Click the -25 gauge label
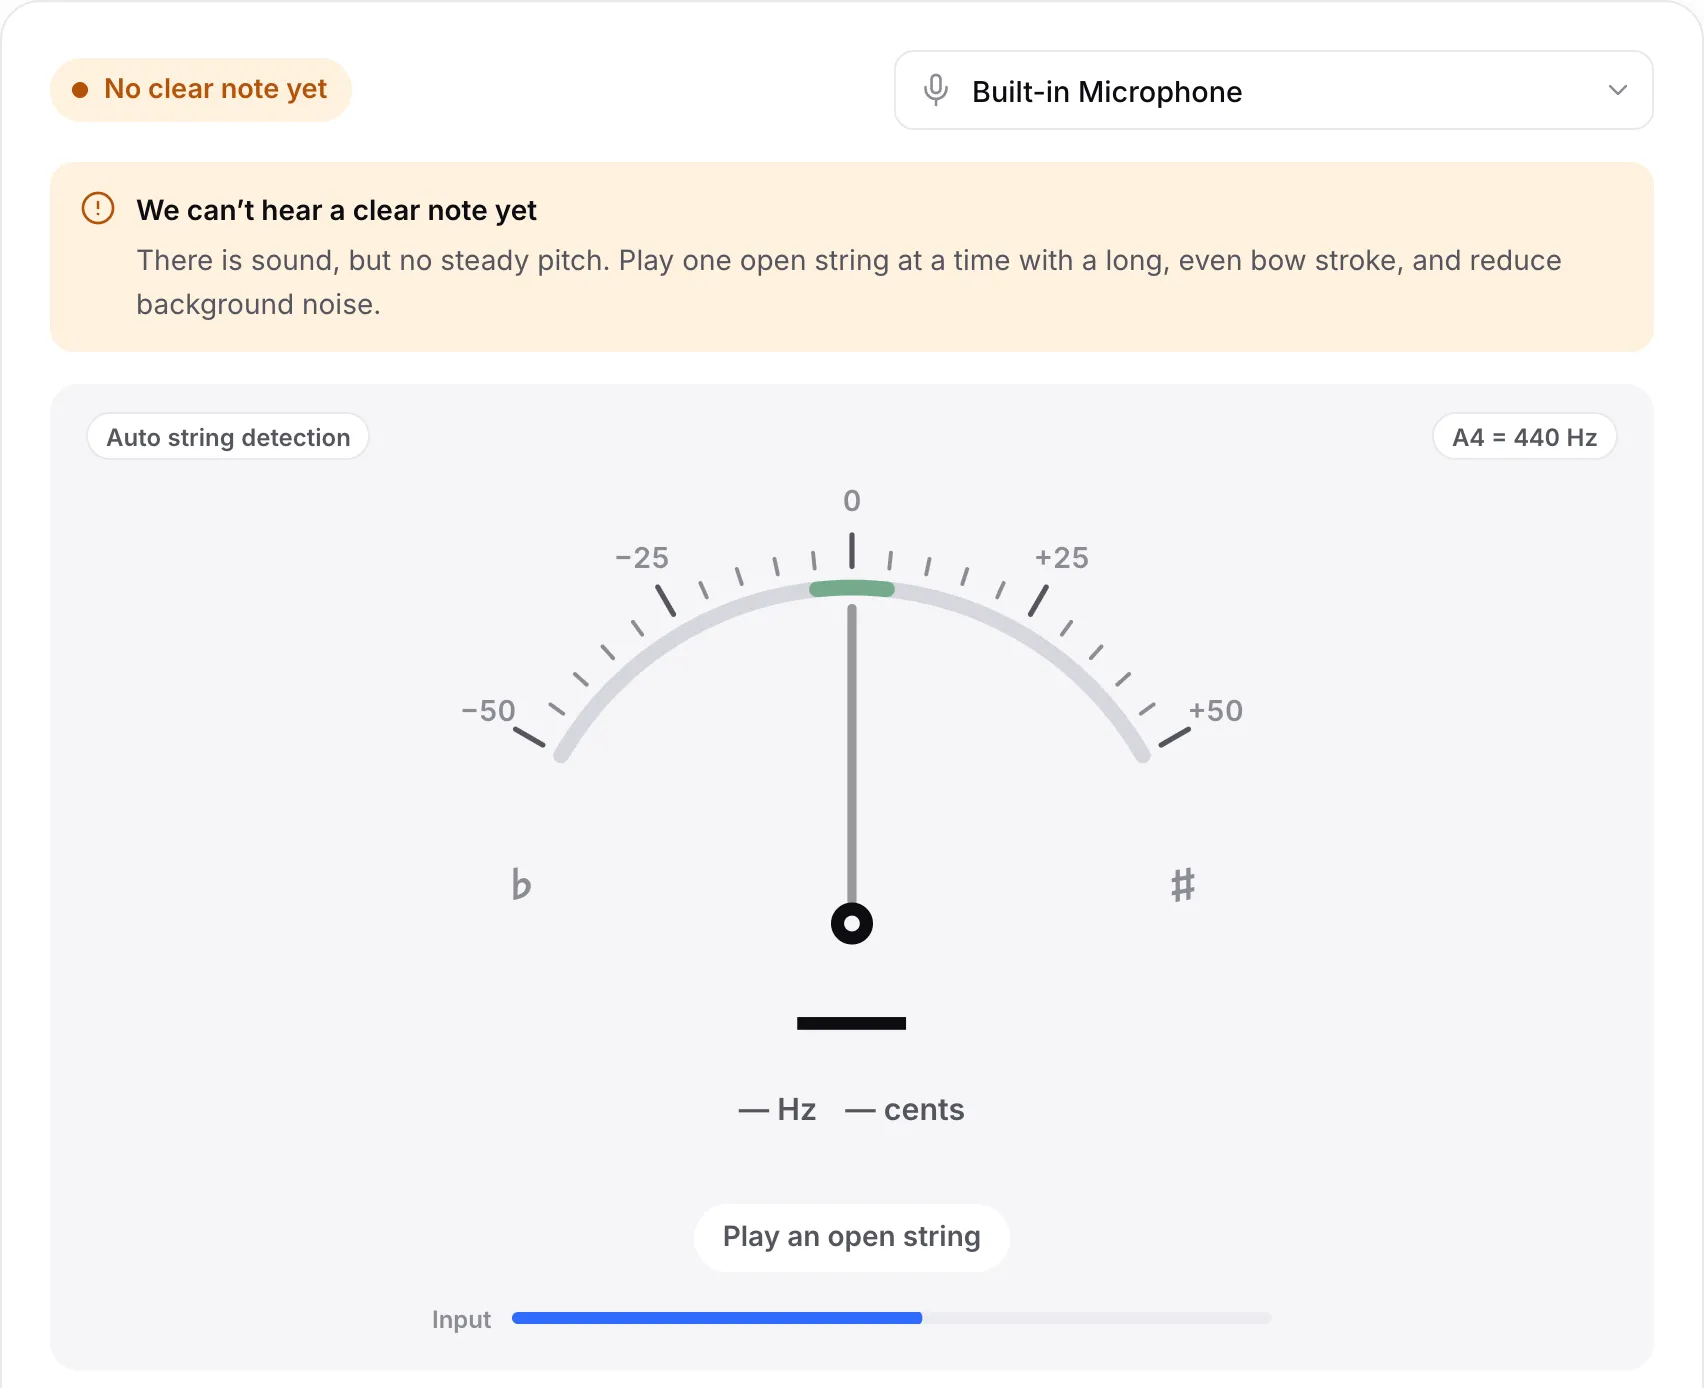 click(x=642, y=558)
